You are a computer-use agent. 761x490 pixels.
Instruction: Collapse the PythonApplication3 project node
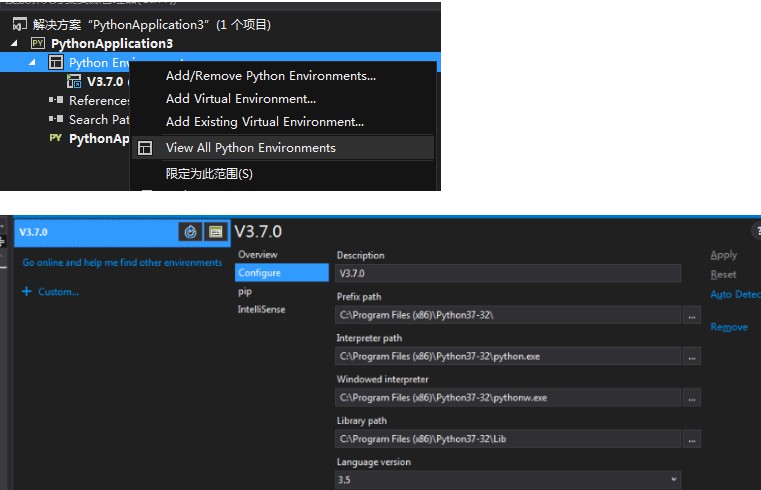15,43
